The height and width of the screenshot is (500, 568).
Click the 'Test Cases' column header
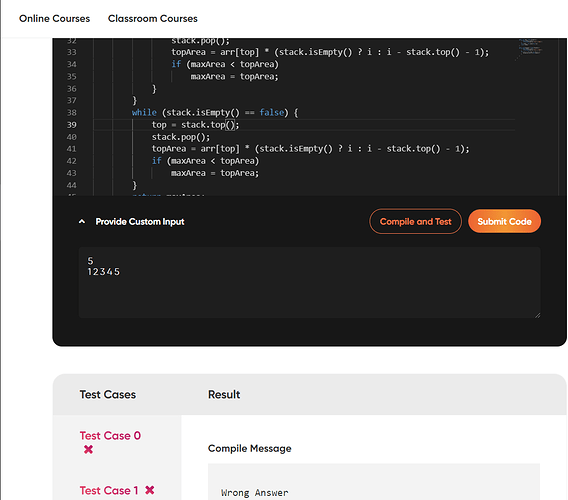[x=108, y=395]
